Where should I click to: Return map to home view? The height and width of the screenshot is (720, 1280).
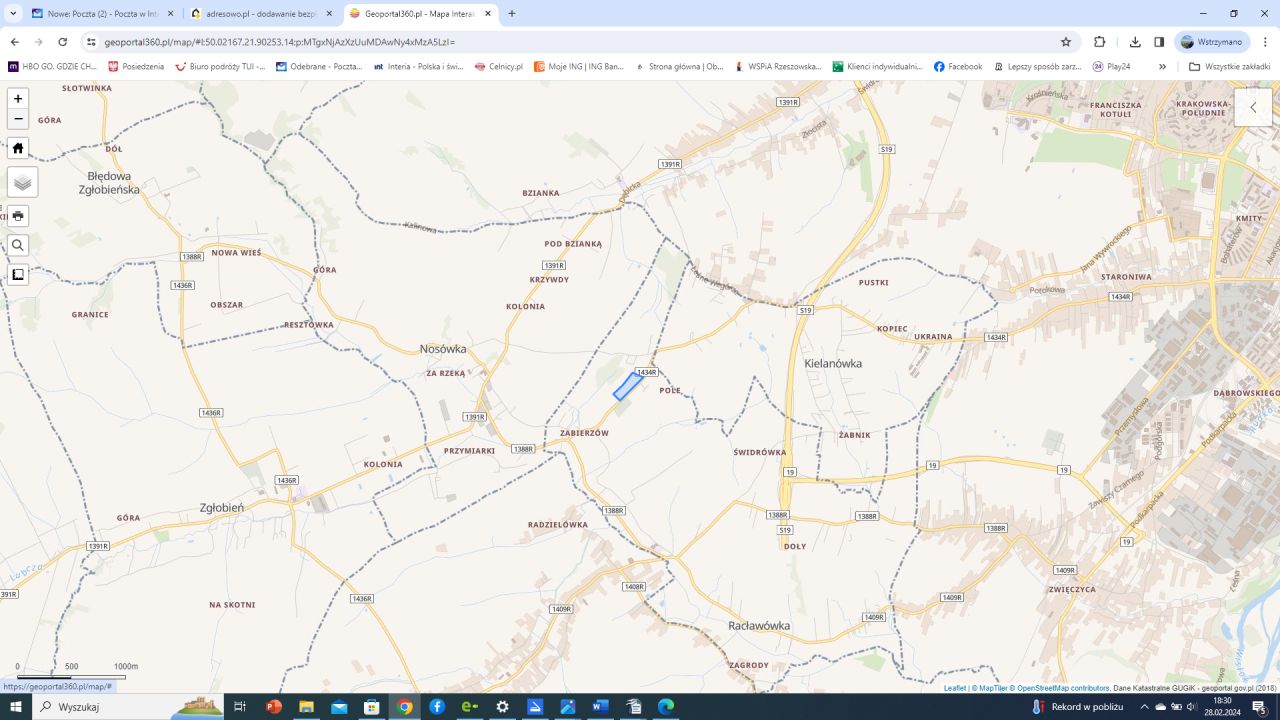pyautogui.click(x=18, y=148)
